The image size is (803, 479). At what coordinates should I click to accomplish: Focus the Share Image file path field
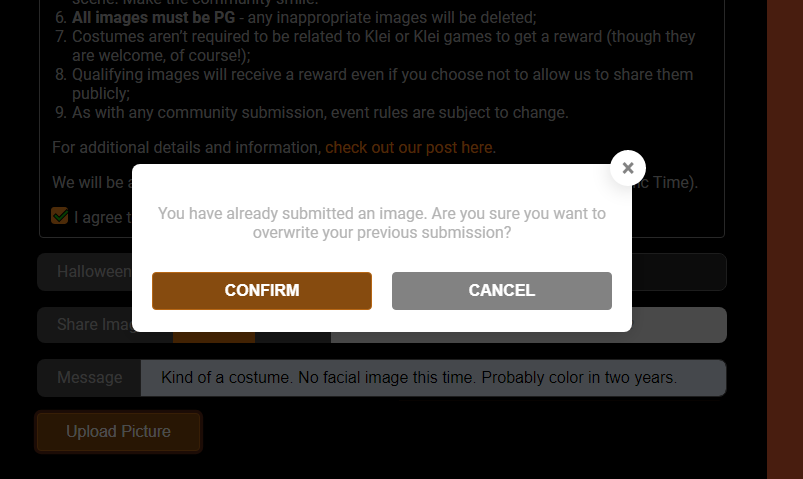click(x=678, y=325)
